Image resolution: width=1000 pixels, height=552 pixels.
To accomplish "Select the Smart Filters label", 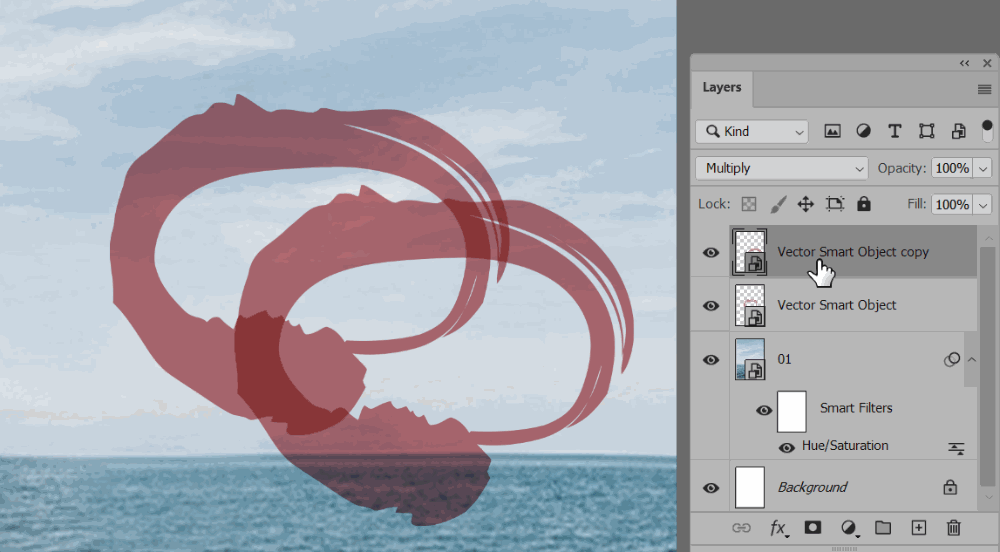I will [856, 408].
